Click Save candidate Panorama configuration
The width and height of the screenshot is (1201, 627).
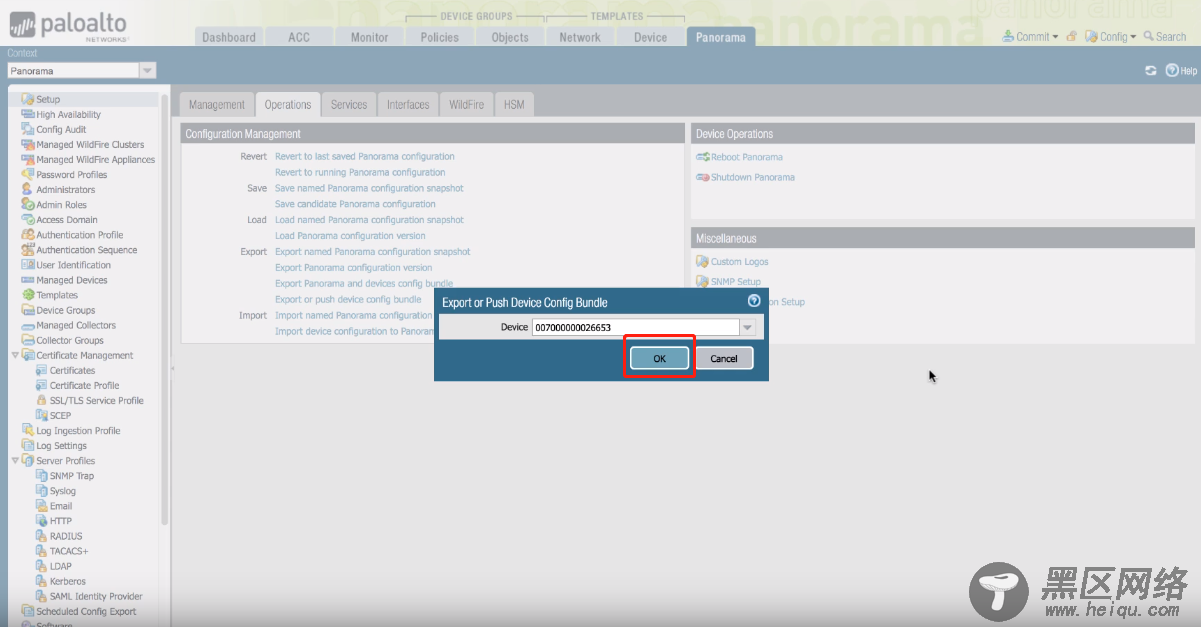click(x=355, y=204)
